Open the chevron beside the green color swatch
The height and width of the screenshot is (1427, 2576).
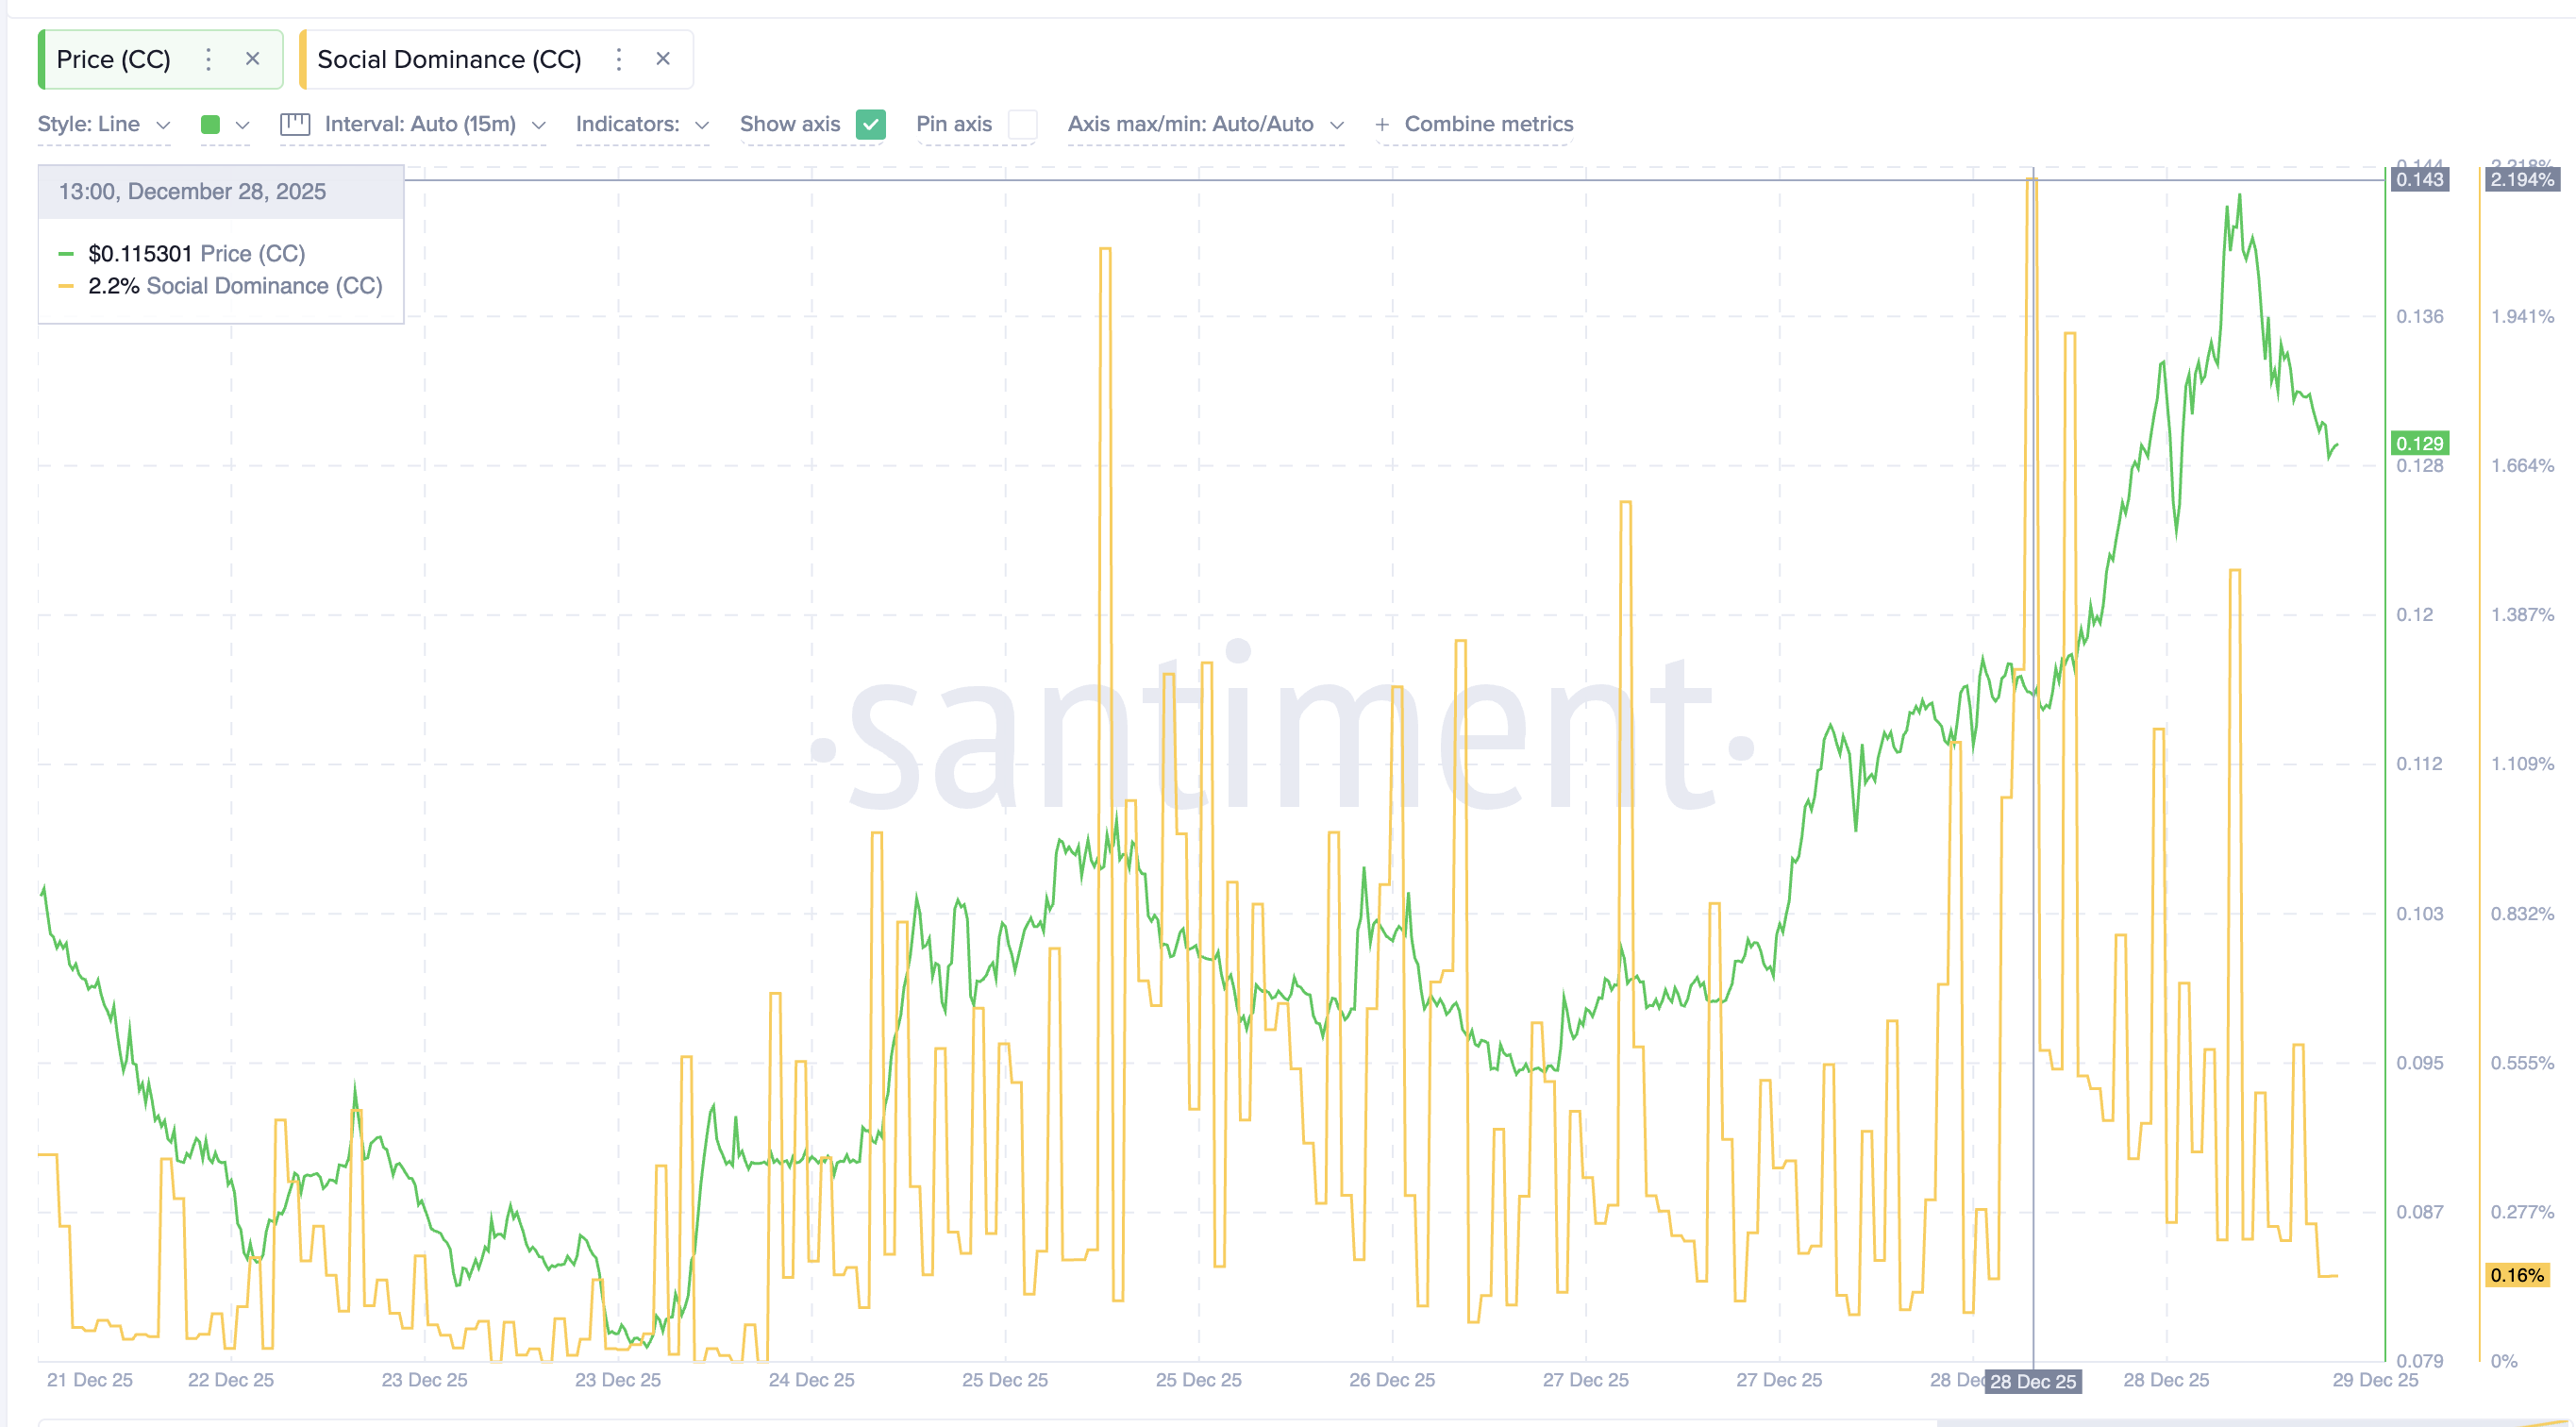[x=242, y=124]
